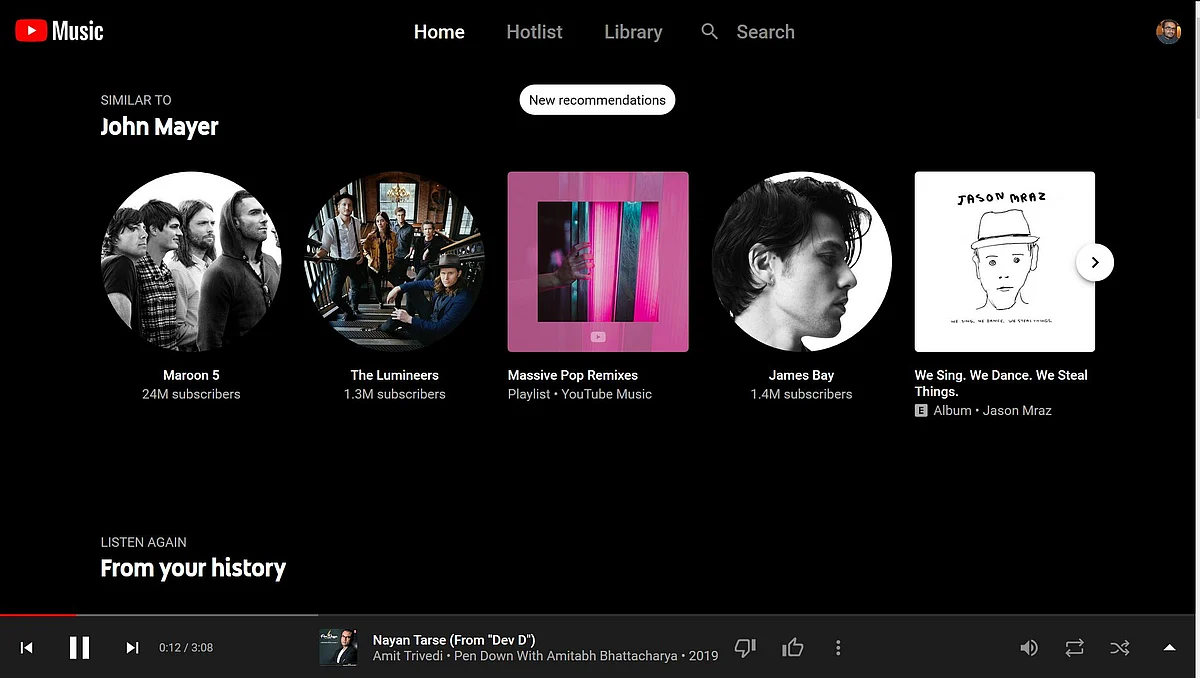Click the Maroon 5 title link

[x=191, y=375]
